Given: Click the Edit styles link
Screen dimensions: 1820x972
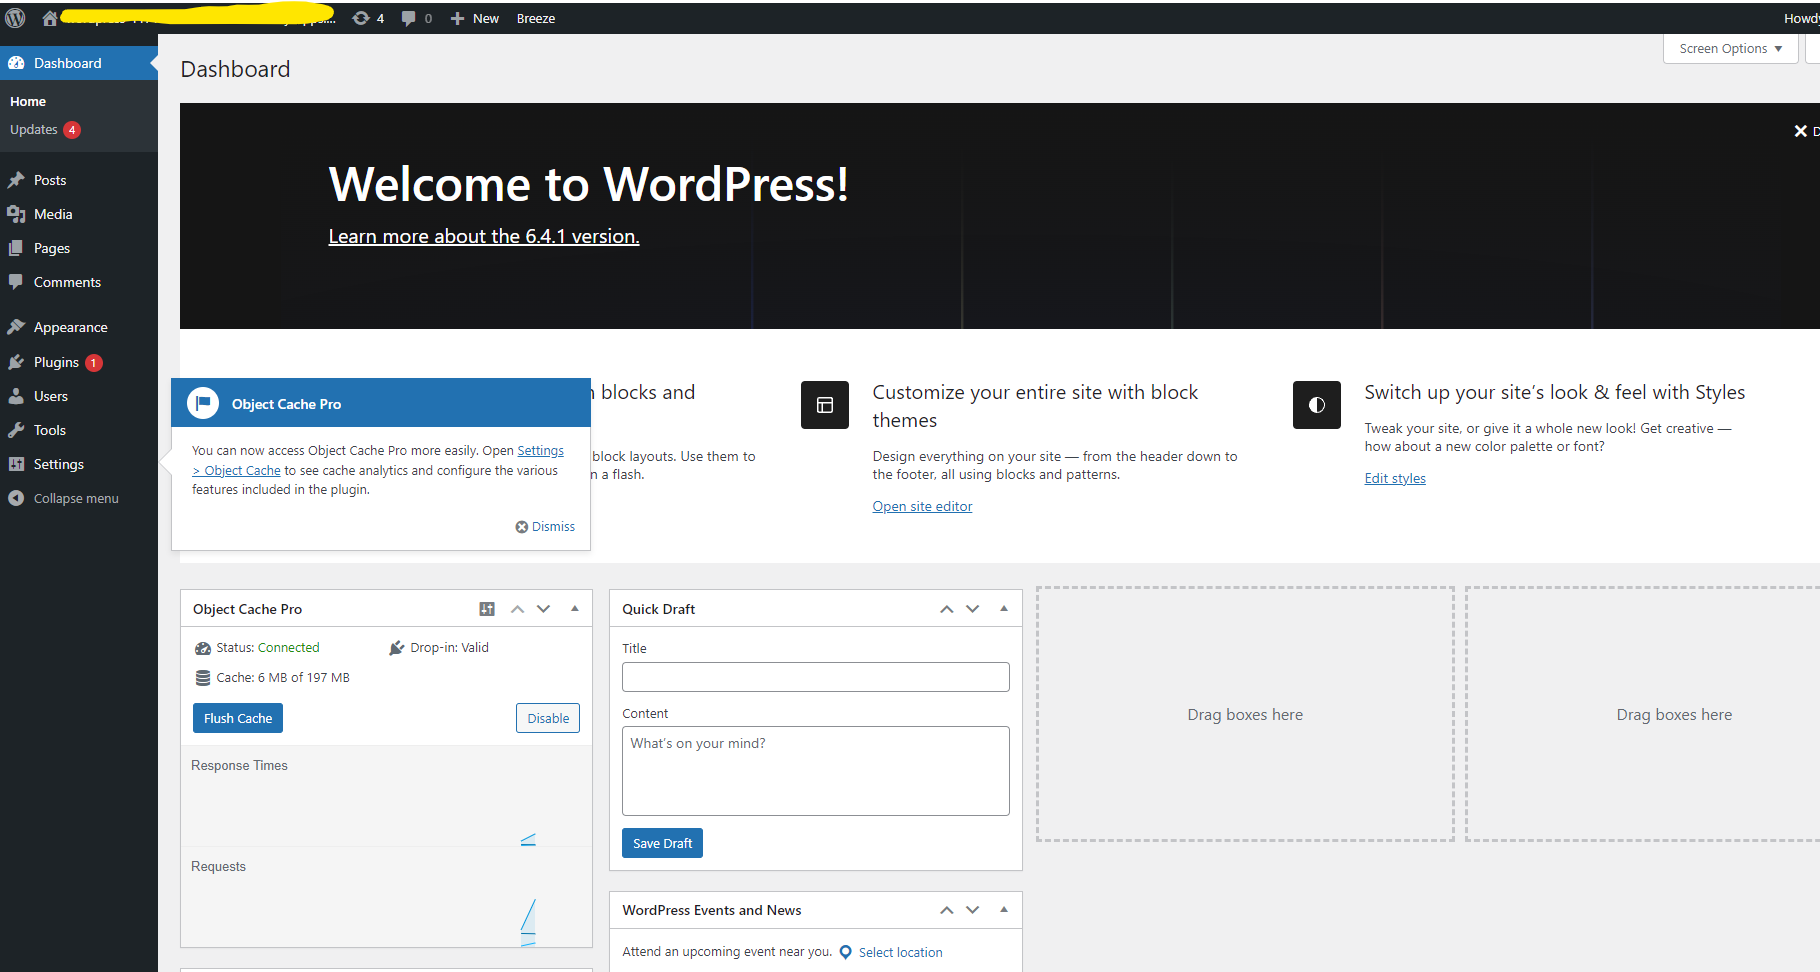Looking at the screenshot, I should click(x=1395, y=478).
